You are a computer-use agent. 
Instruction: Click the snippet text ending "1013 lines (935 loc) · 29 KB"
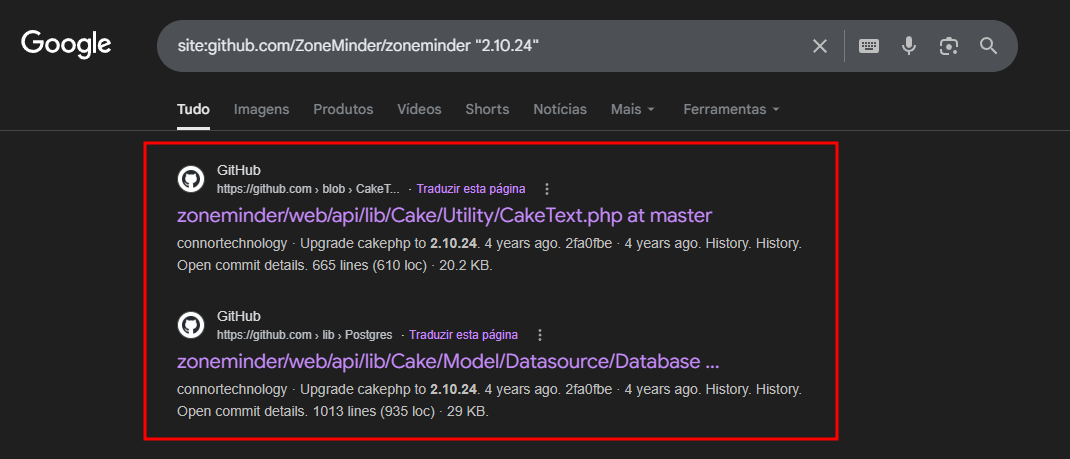pyautogui.click(x=489, y=400)
